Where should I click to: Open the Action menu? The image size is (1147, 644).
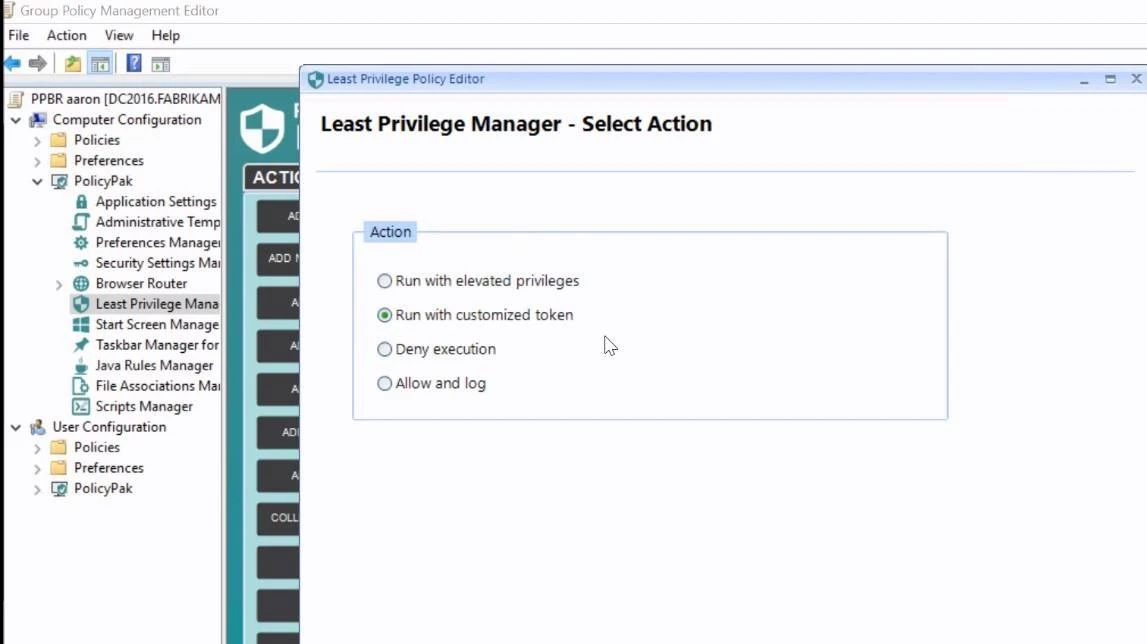(x=66, y=35)
